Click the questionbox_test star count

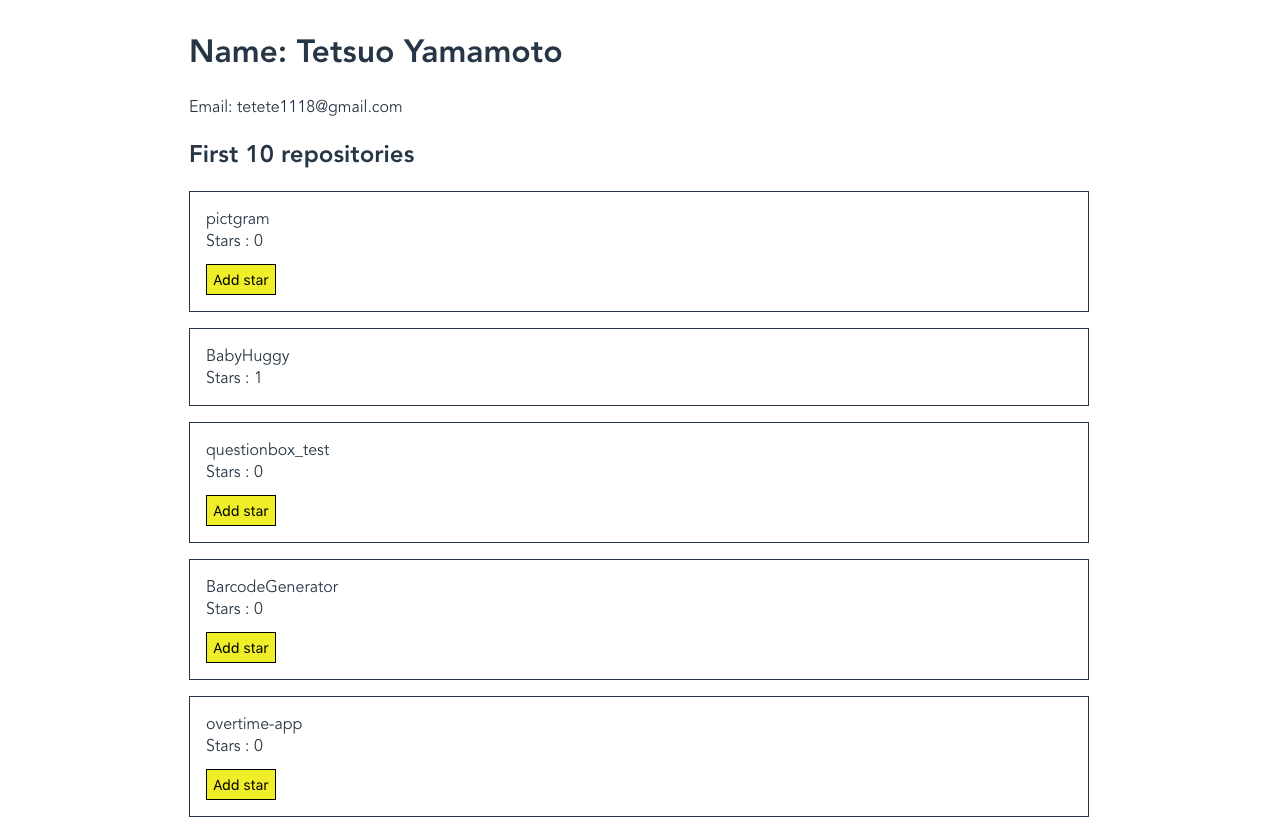coord(235,472)
